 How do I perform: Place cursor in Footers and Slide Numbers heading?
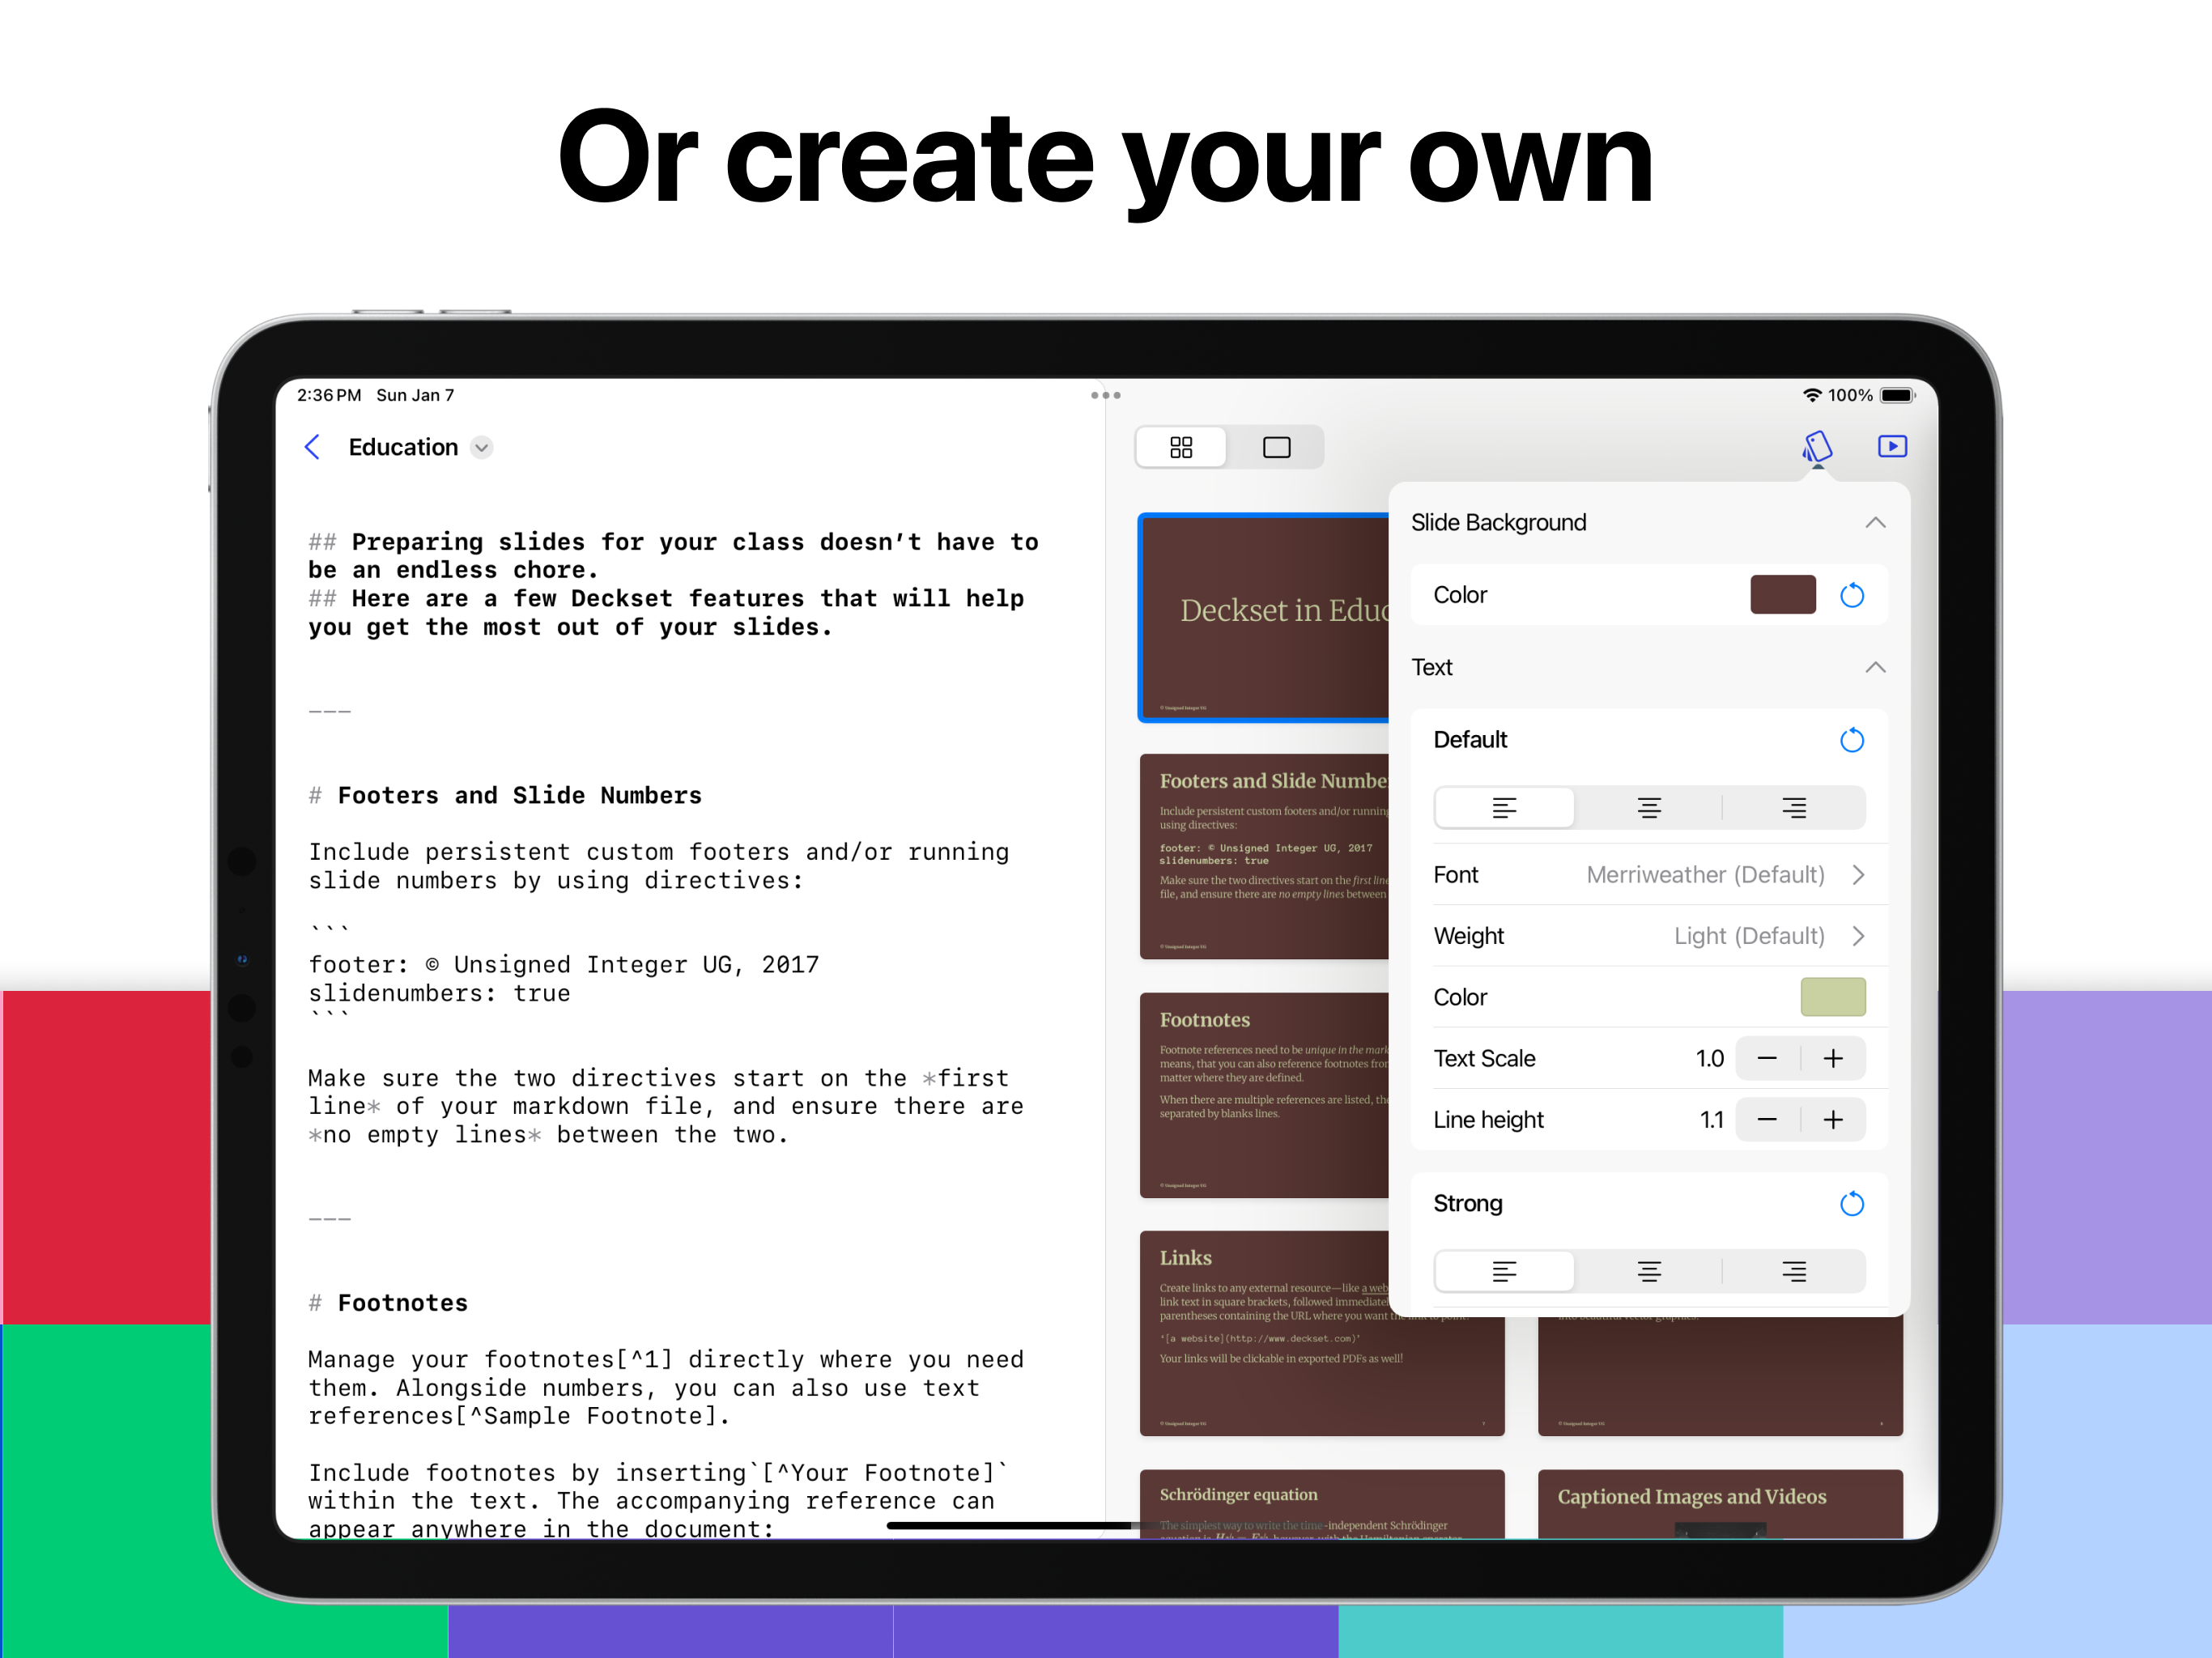coord(519,795)
